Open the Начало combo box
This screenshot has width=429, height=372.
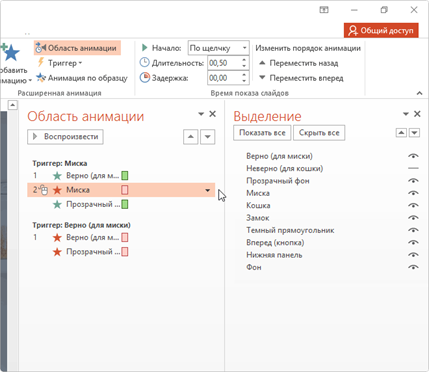[x=218, y=48]
